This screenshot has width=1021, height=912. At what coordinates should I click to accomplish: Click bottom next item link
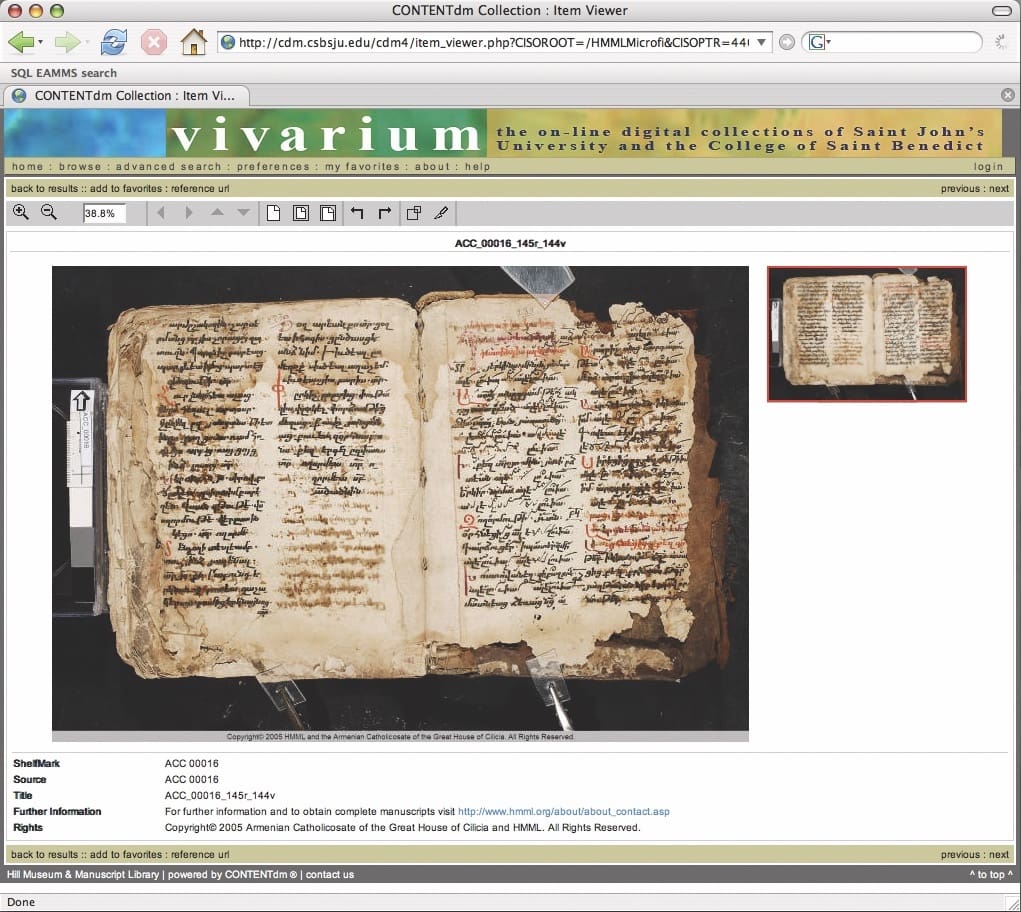click(x=999, y=854)
